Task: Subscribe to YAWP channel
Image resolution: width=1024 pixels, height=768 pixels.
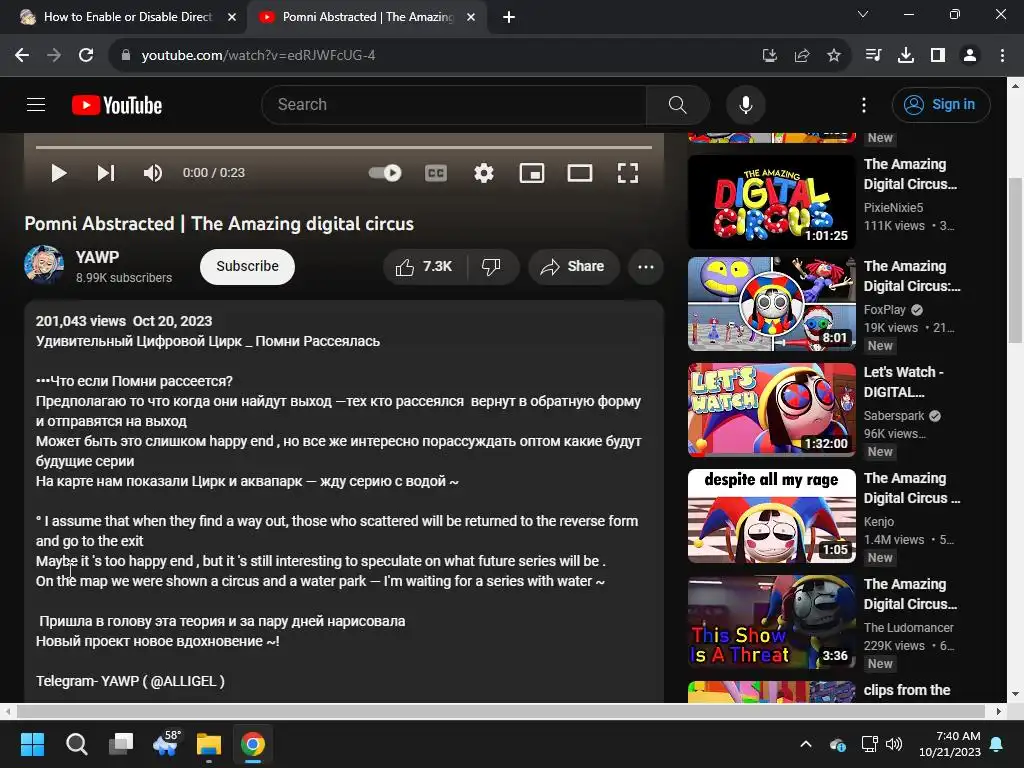Action: pyautogui.click(x=248, y=266)
